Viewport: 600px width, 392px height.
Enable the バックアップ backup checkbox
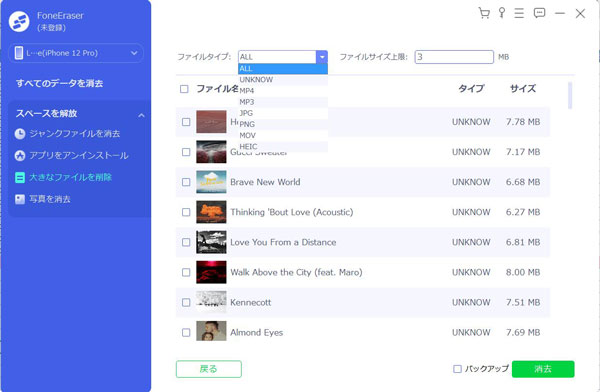pos(457,369)
